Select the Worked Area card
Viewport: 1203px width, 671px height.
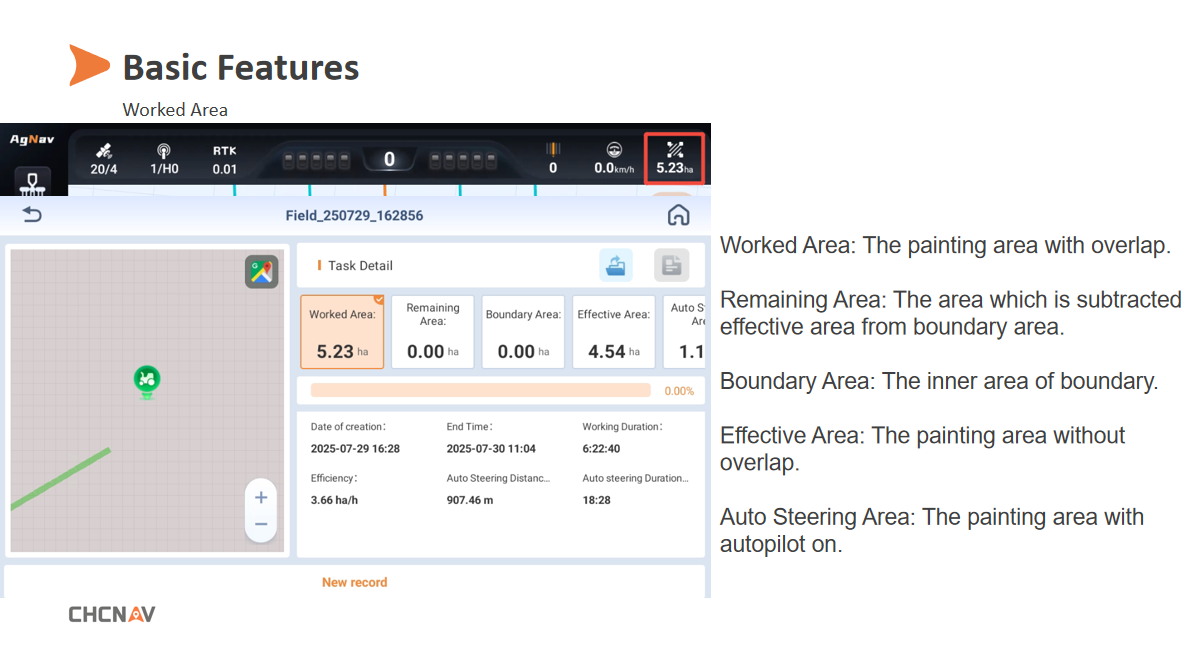pyautogui.click(x=342, y=332)
